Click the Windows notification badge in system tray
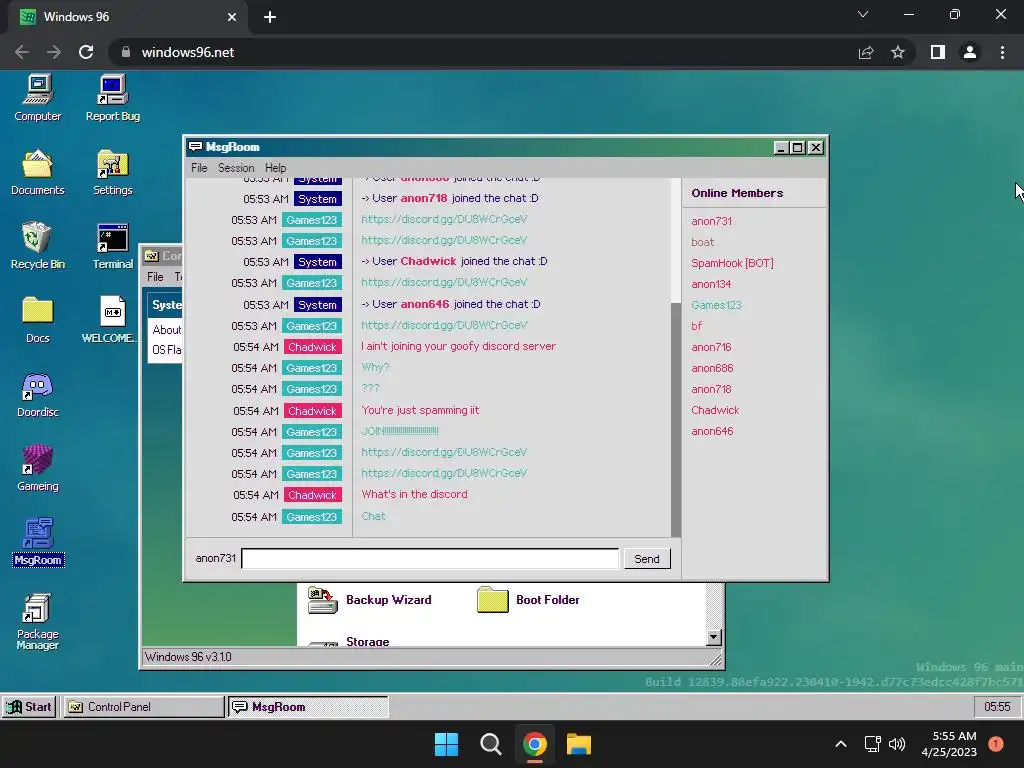Screen dimensions: 1024x768 click(x=995, y=743)
